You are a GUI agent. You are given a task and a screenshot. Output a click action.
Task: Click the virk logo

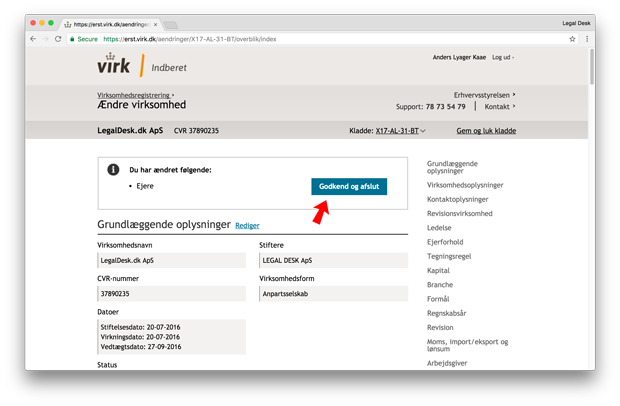click(114, 64)
